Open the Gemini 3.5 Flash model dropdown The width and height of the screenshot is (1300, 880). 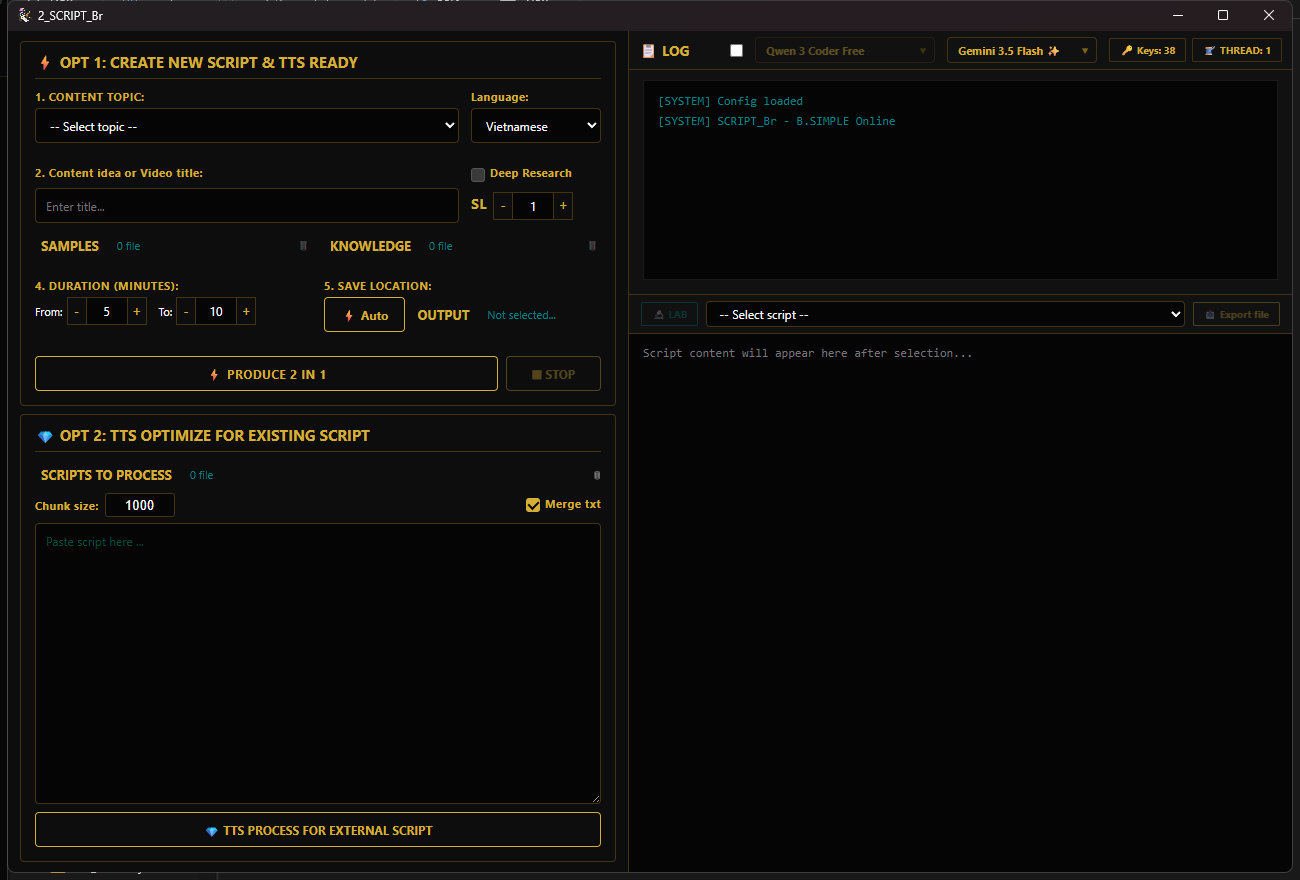click(1022, 50)
